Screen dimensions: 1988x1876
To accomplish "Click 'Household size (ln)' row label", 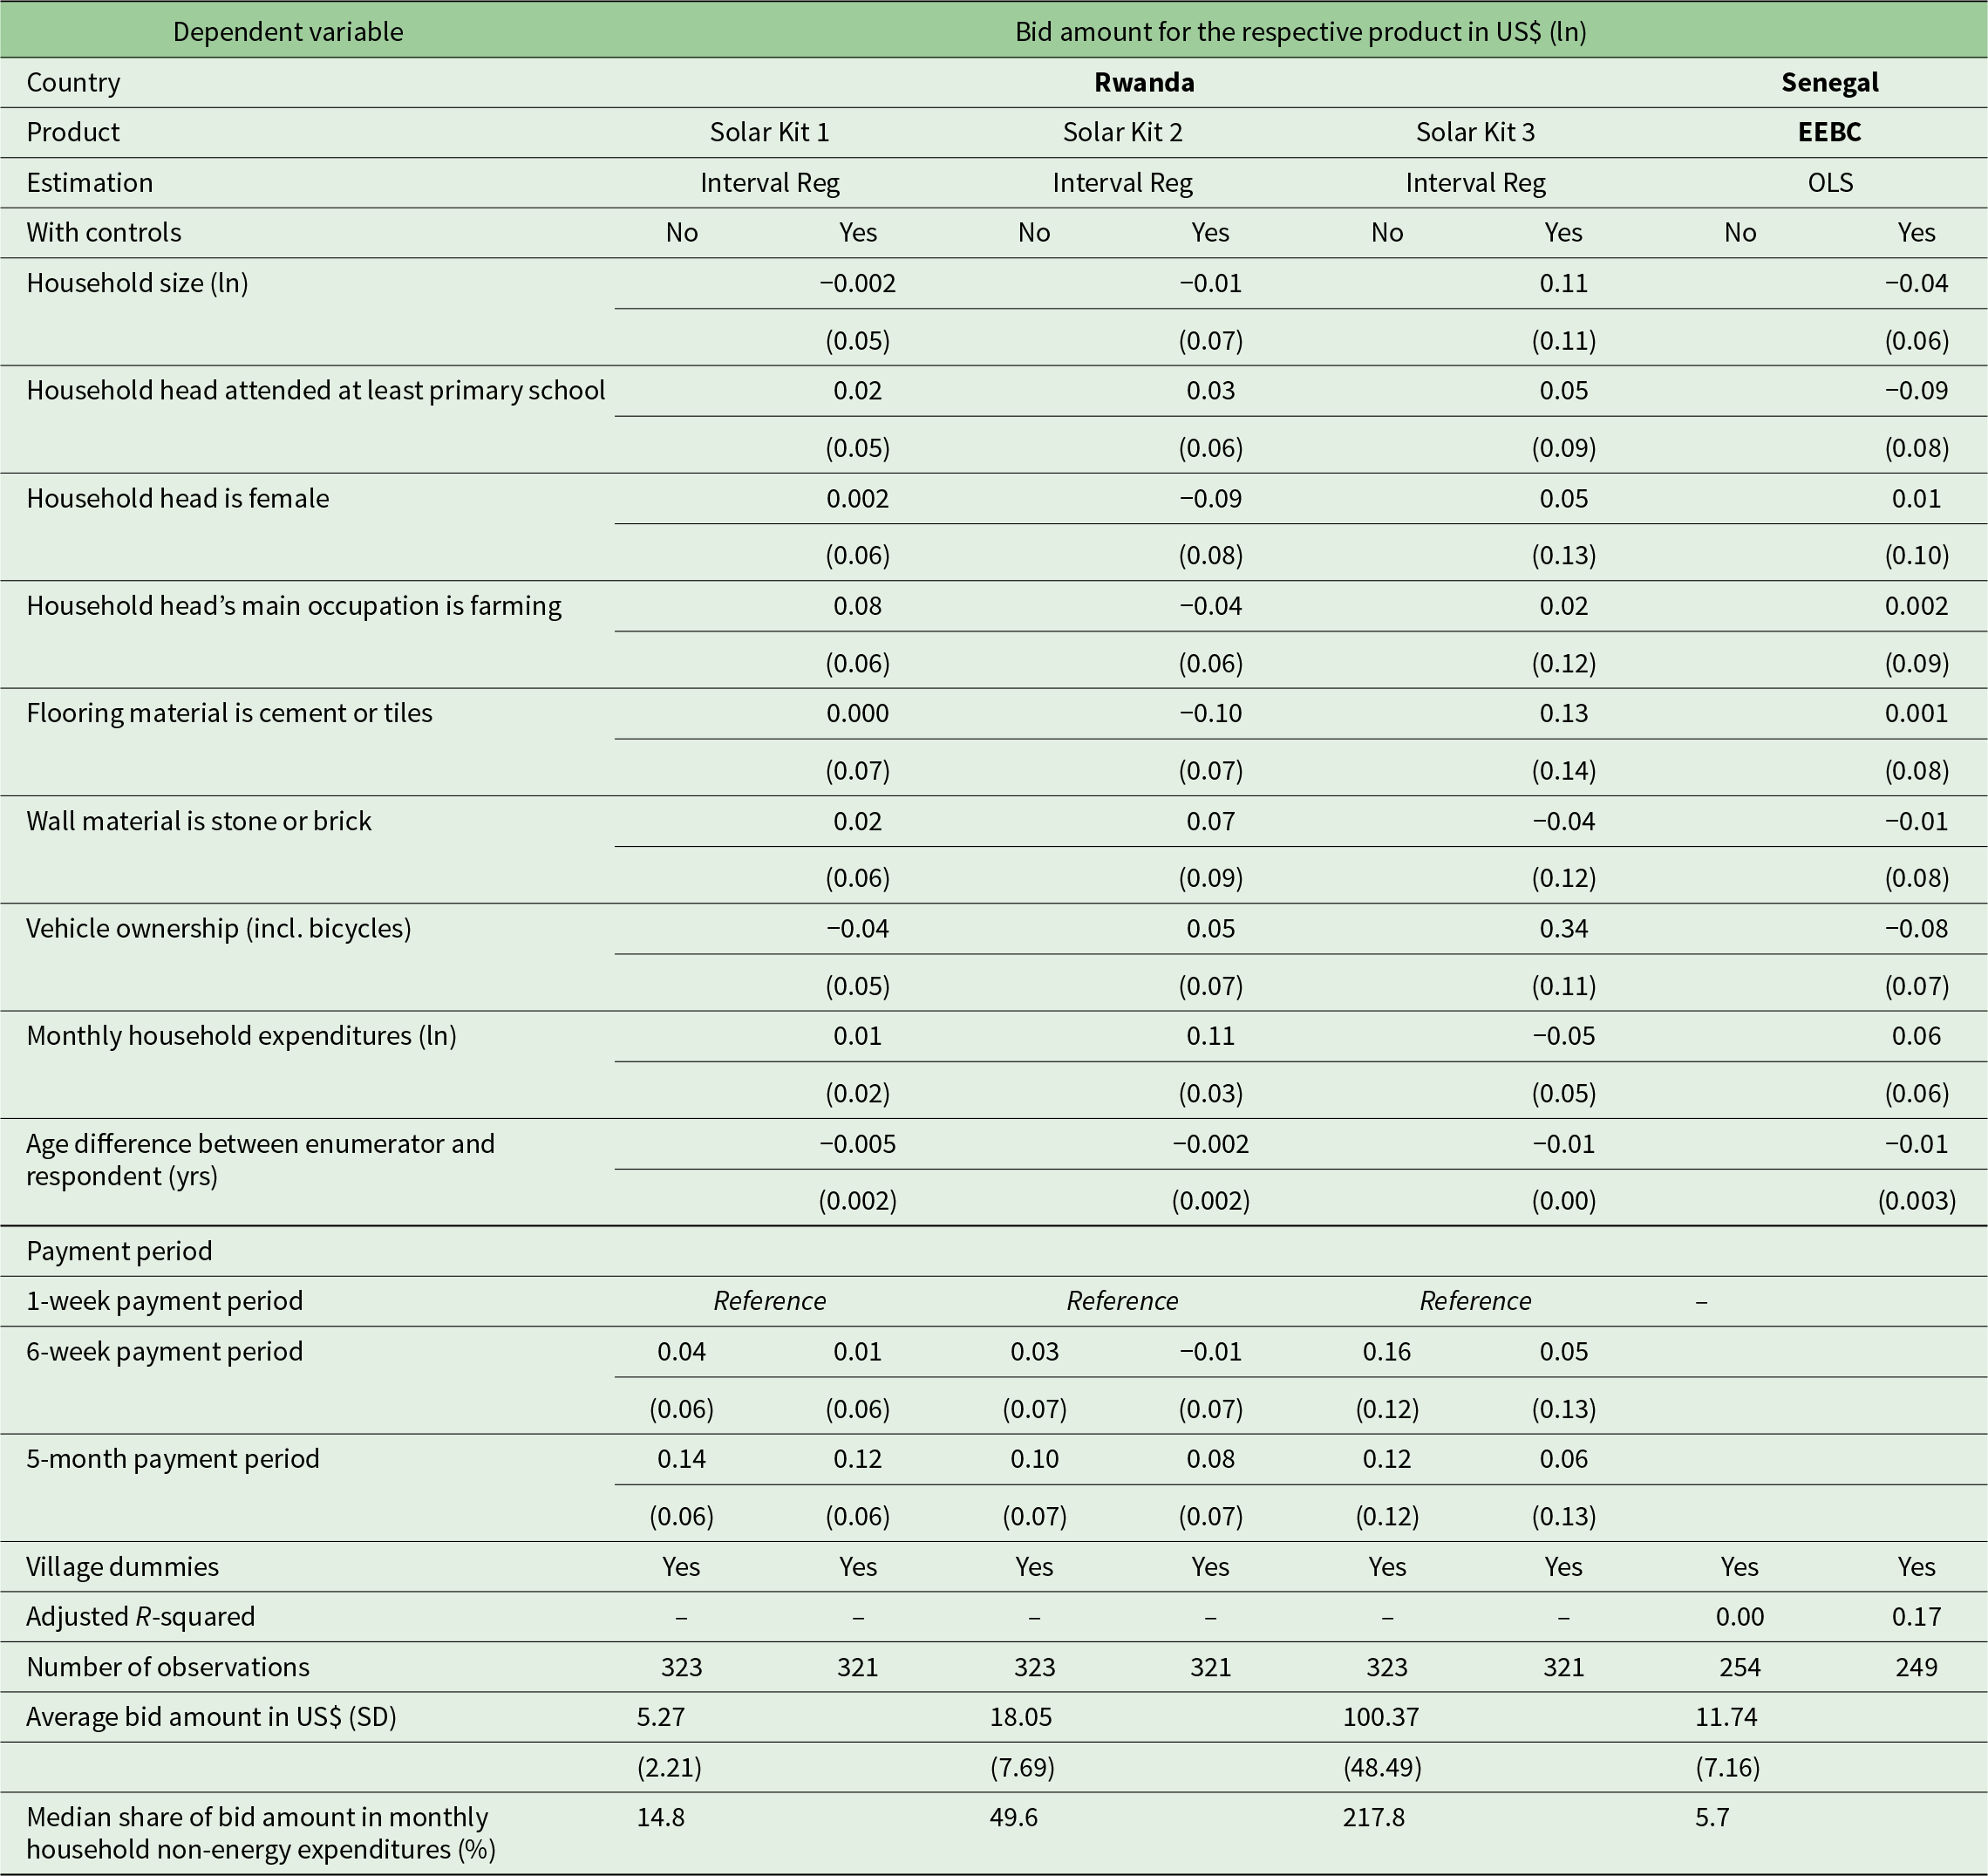I will [137, 283].
